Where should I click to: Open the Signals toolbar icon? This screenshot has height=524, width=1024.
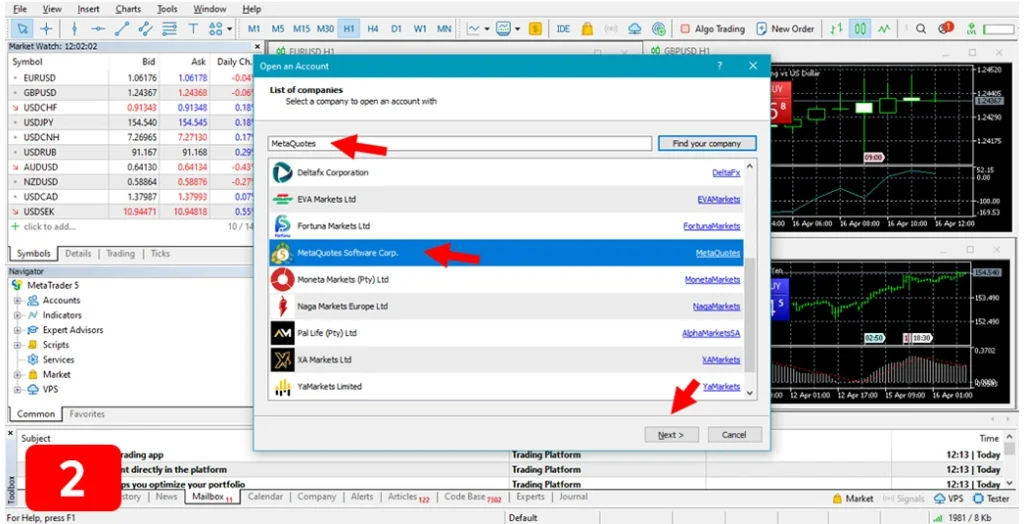point(611,29)
